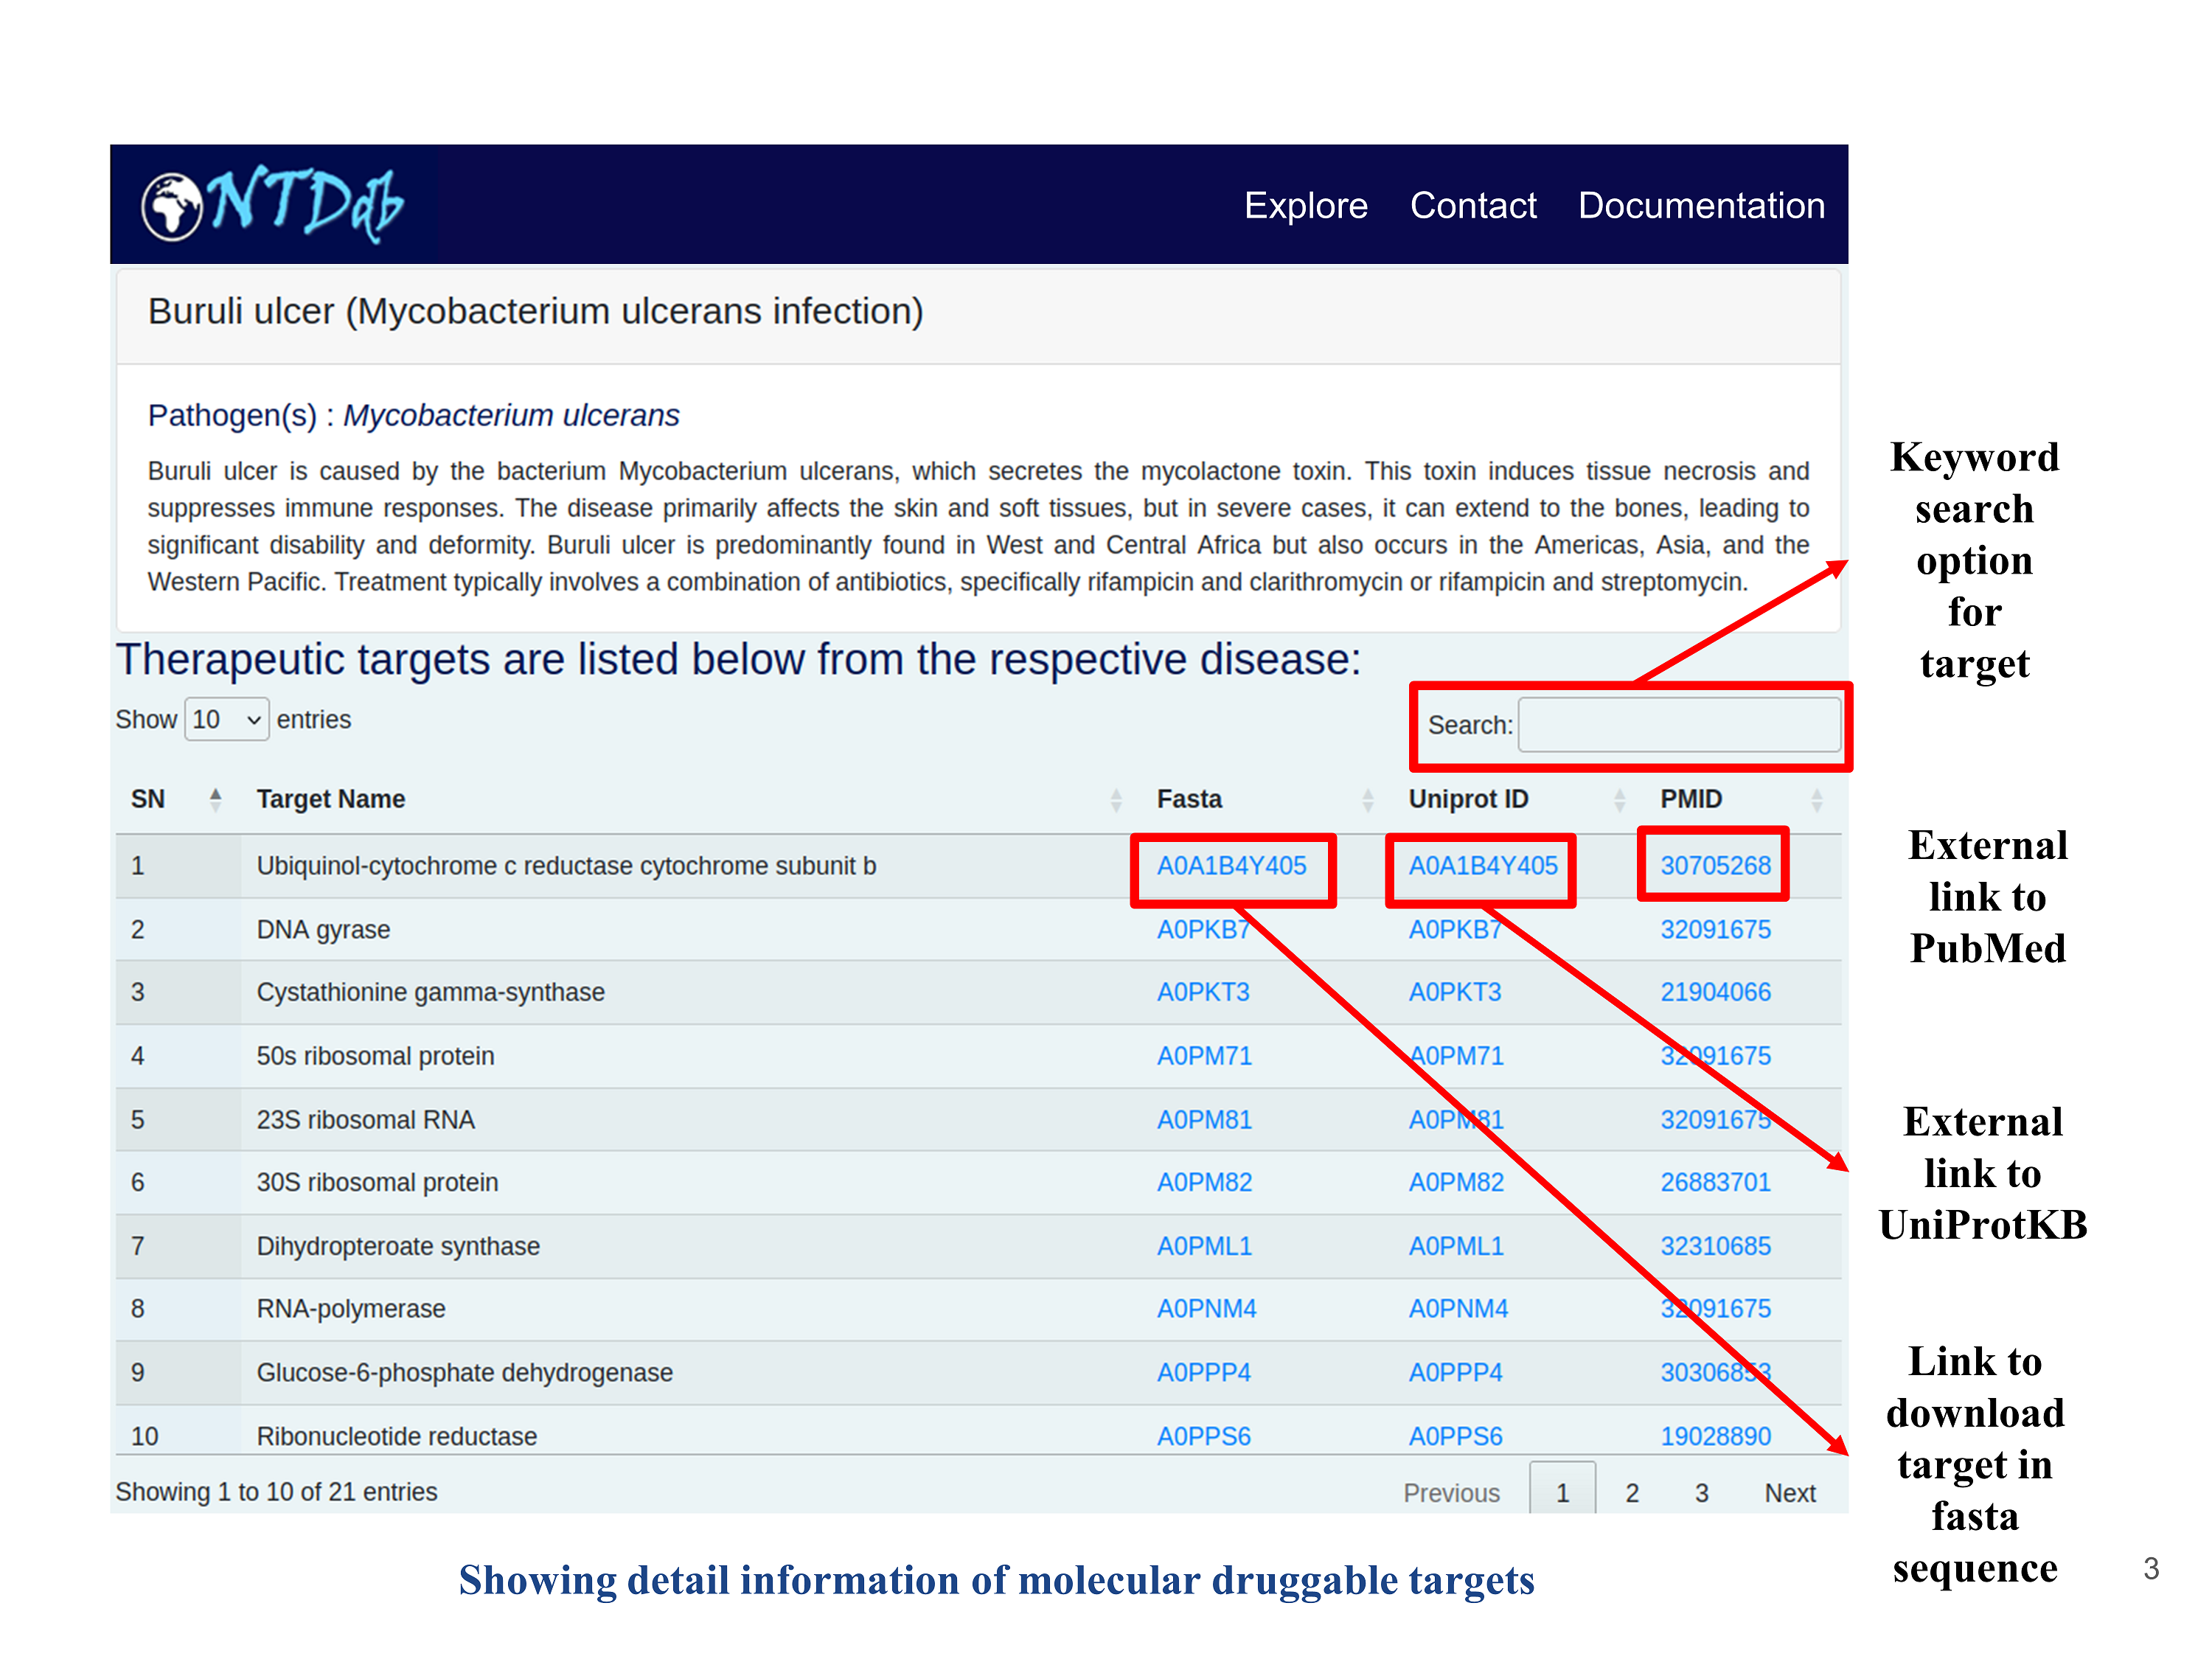Open PubMed link 30705268
The height and width of the screenshot is (1659, 2212).
[1714, 866]
